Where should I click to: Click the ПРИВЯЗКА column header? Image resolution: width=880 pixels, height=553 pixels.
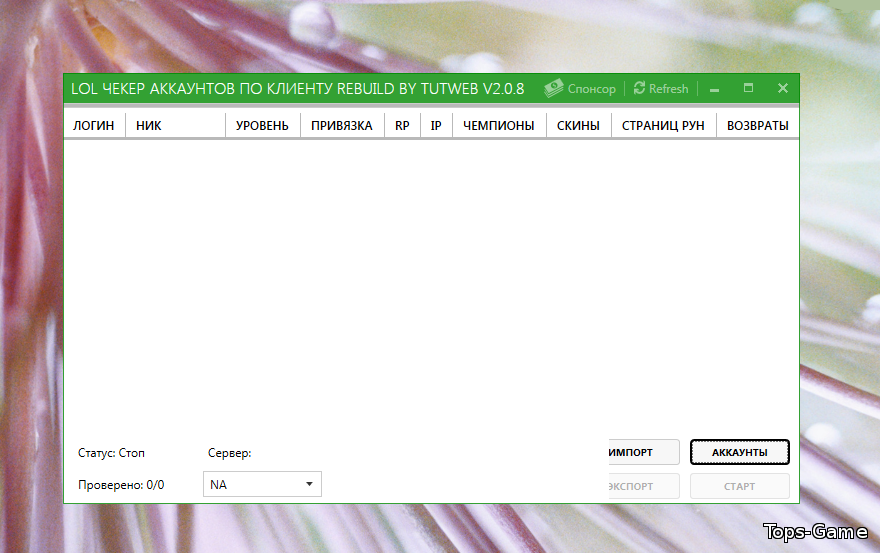tap(341, 126)
